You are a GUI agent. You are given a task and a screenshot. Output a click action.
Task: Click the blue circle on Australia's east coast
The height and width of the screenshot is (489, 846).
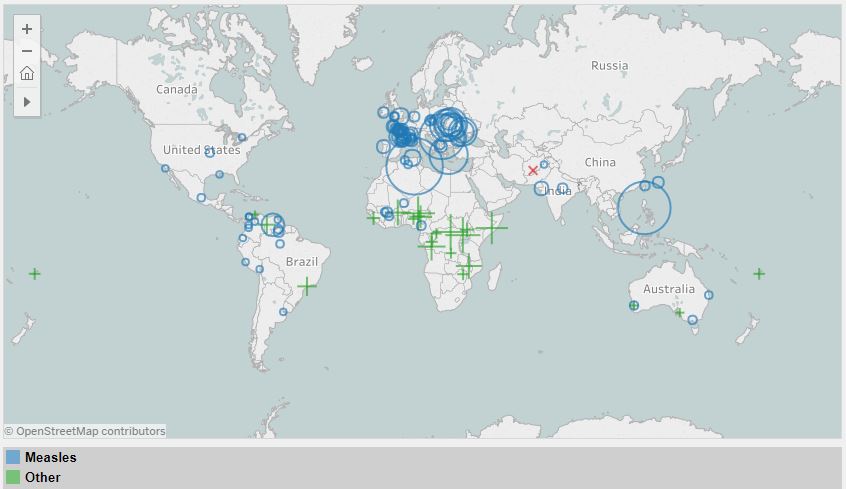[x=709, y=295]
